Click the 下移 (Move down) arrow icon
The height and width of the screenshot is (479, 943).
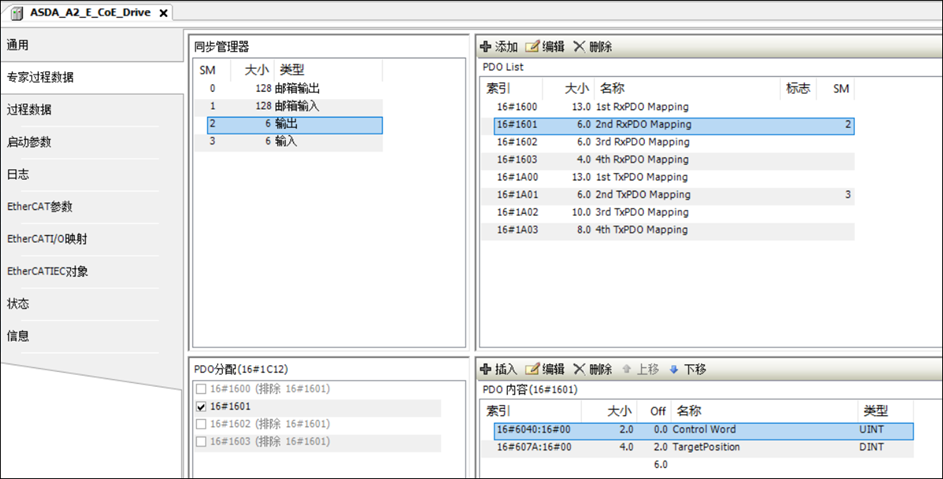pos(673,369)
